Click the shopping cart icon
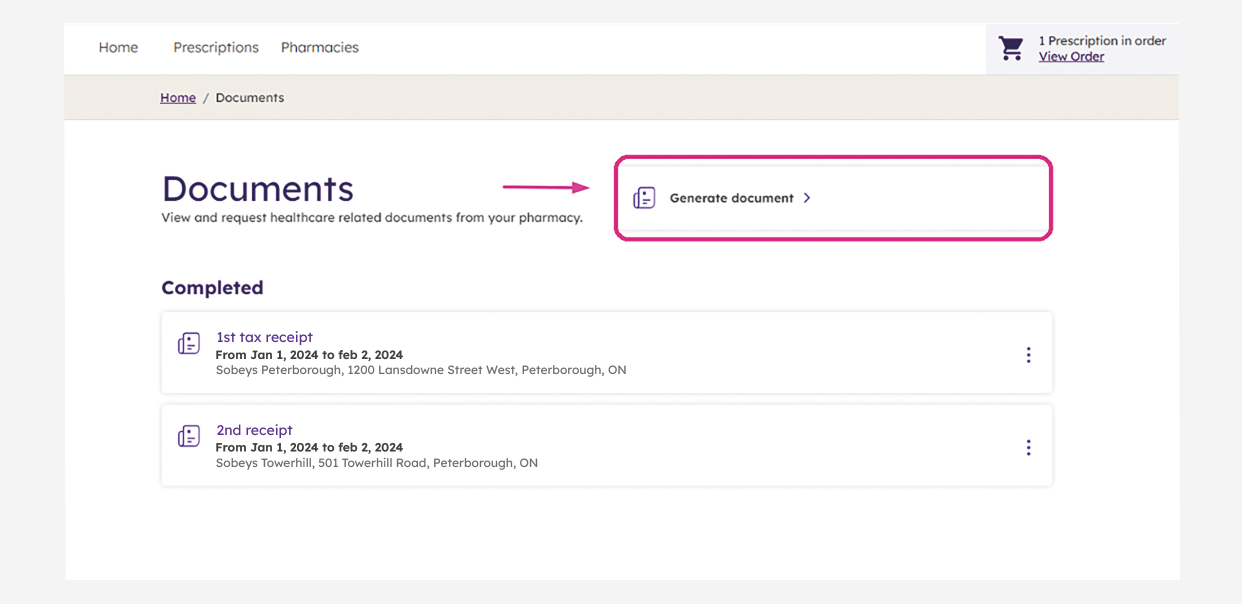This screenshot has height=604, width=1242. pyautogui.click(x=1010, y=47)
